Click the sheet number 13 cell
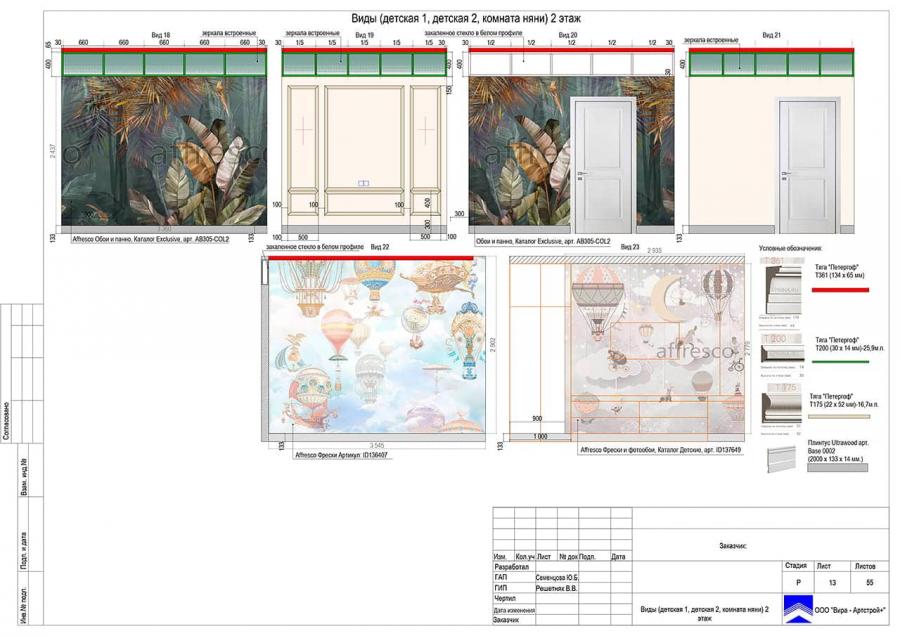Image resolution: width=900 pixels, height=636 pixels. 824,580
